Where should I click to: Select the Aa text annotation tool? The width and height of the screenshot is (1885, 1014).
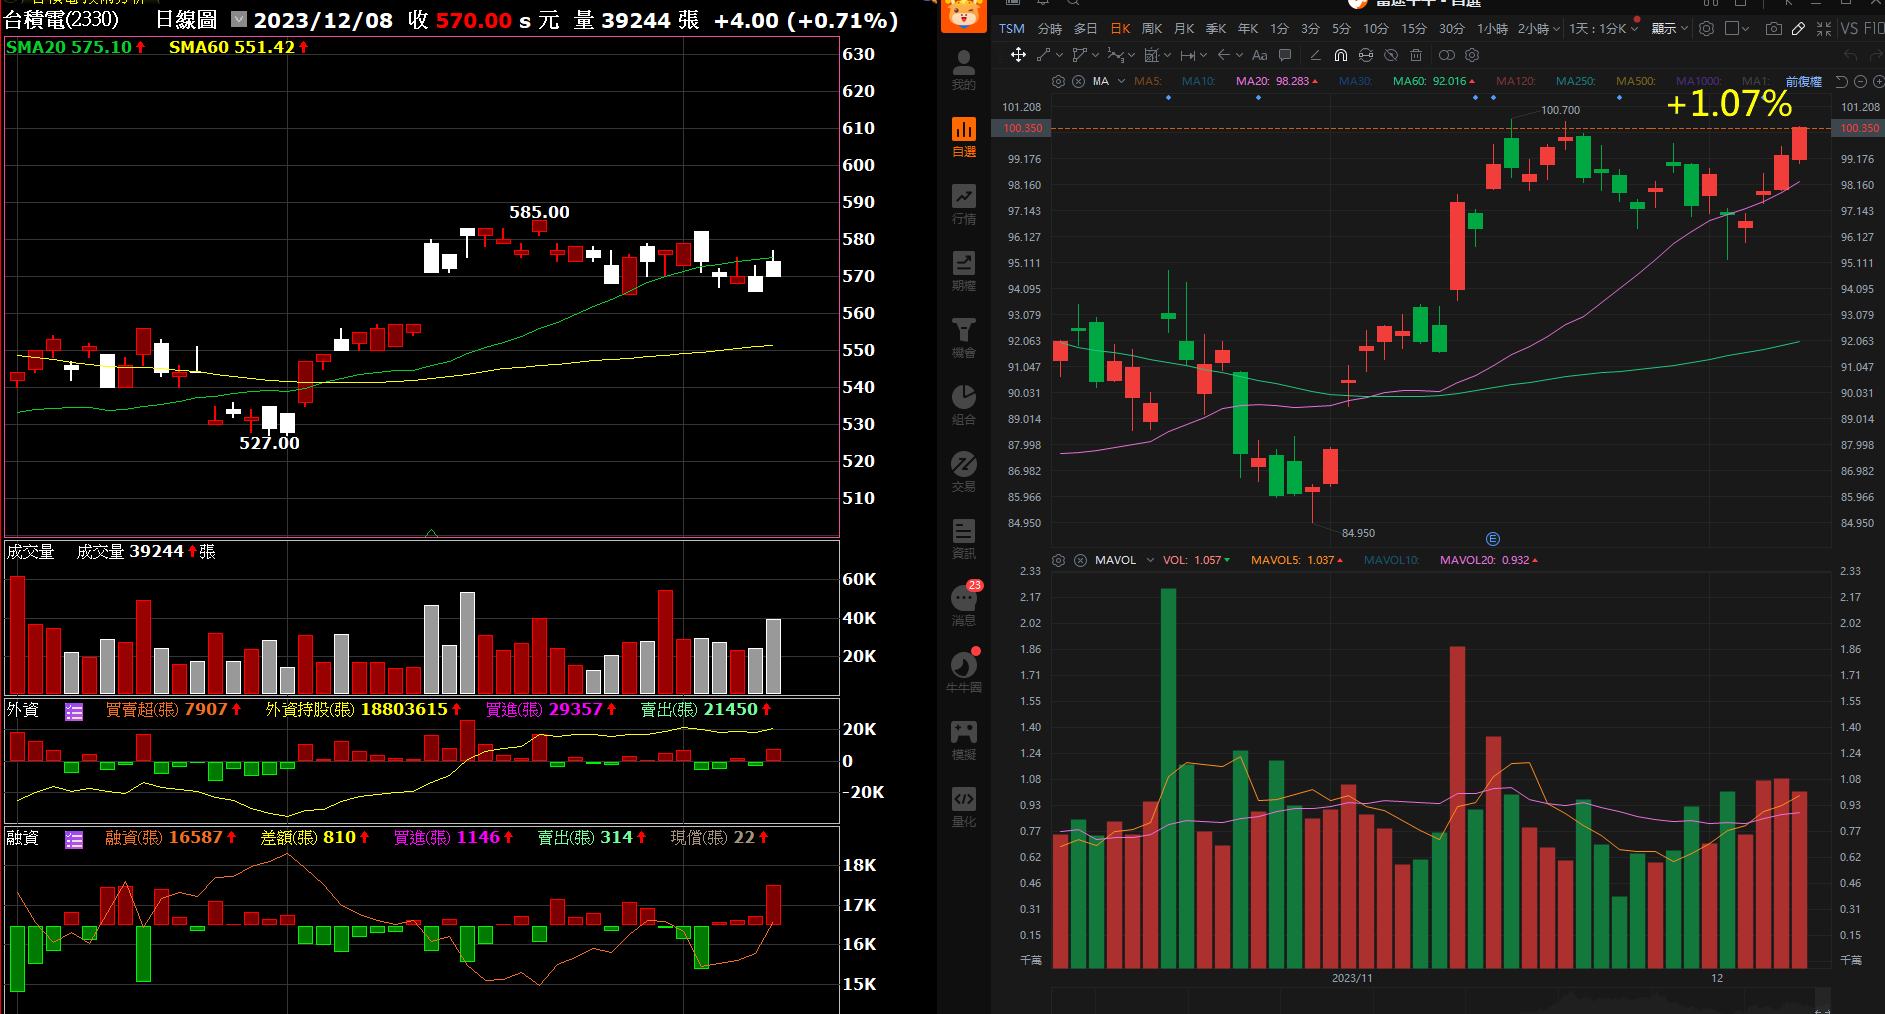pos(1259,55)
